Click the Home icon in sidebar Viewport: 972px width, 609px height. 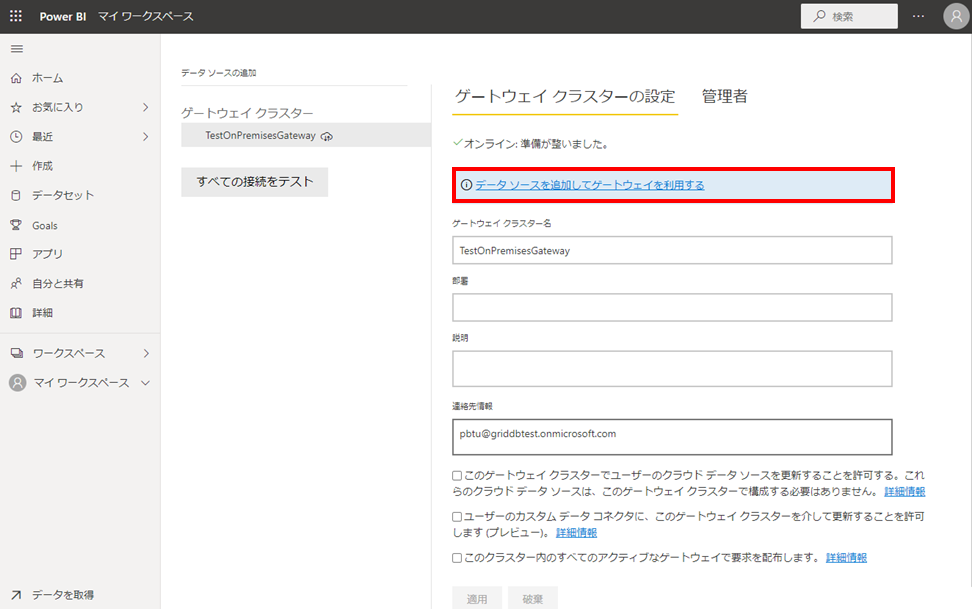[16, 78]
